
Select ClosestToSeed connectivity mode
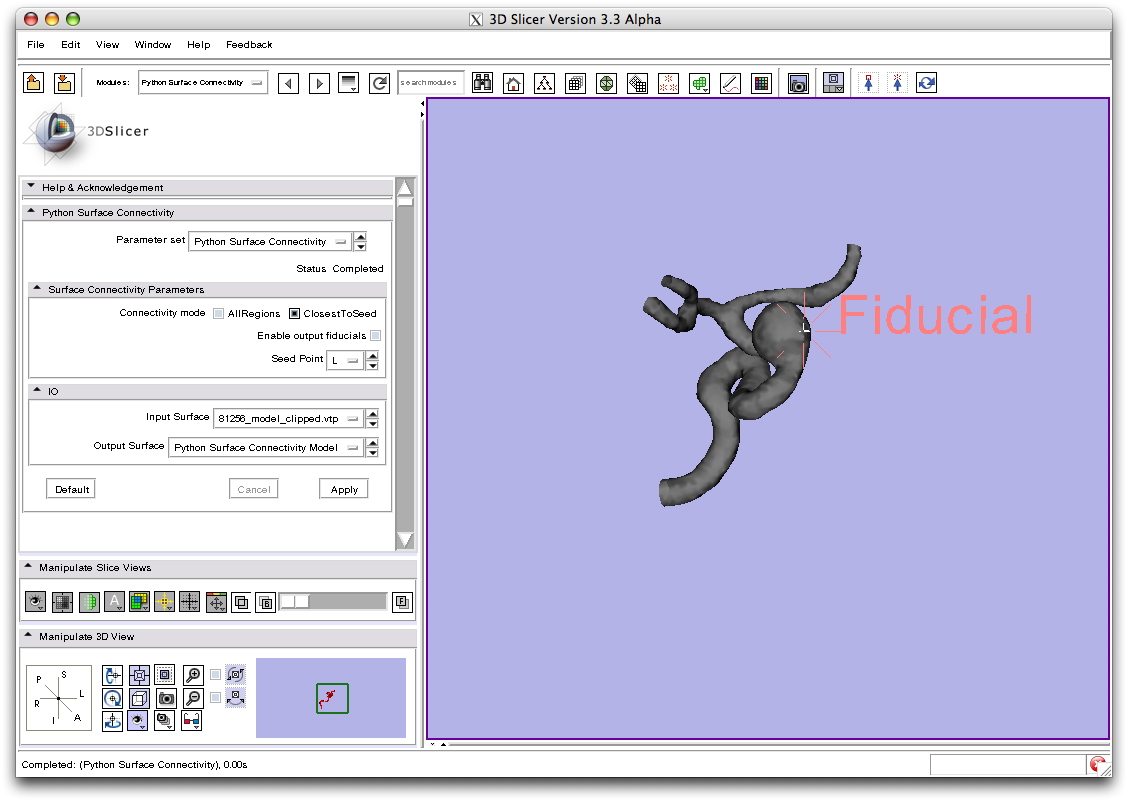(295, 314)
